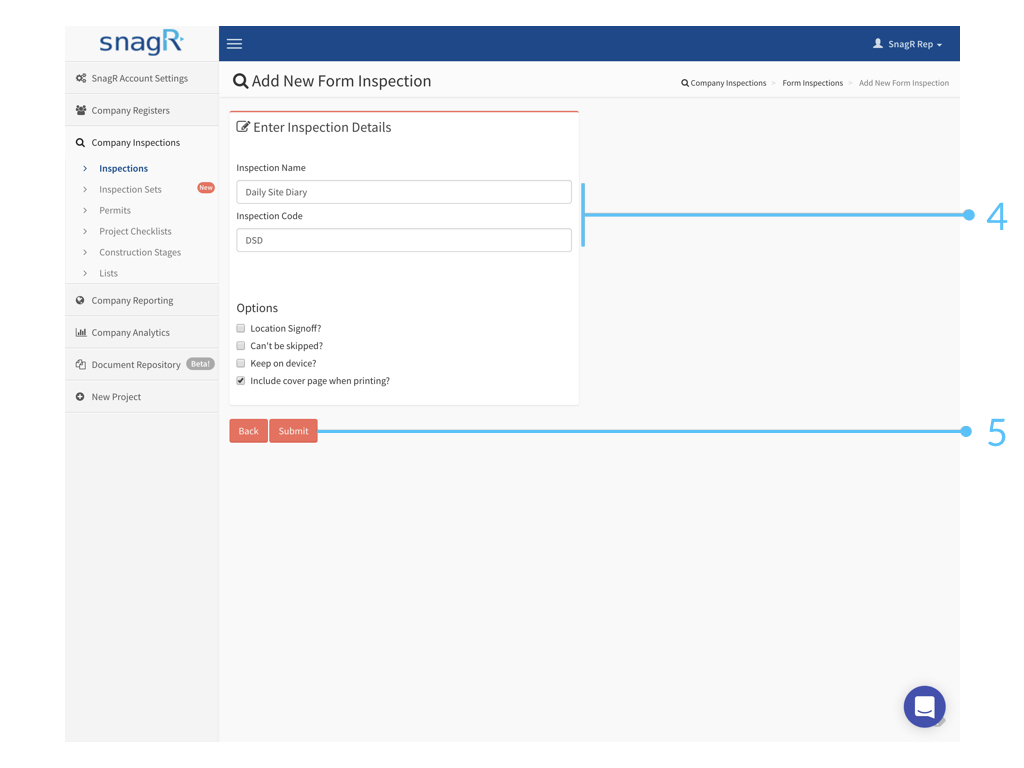Image resolution: width=1024 pixels, height=768 pixels.
Task: Open the Inspection Sets submenu item
Action: [x=130, y=189]
